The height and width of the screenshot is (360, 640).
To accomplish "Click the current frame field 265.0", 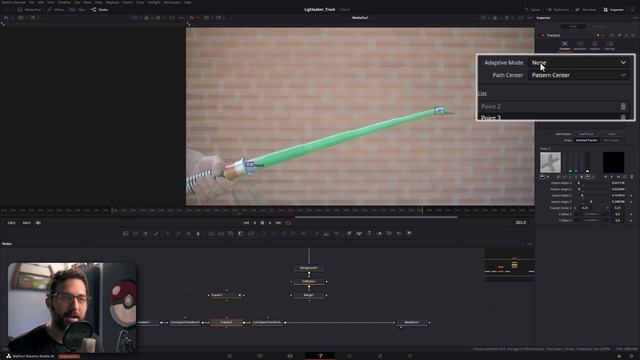I will [x=521, y=222].
